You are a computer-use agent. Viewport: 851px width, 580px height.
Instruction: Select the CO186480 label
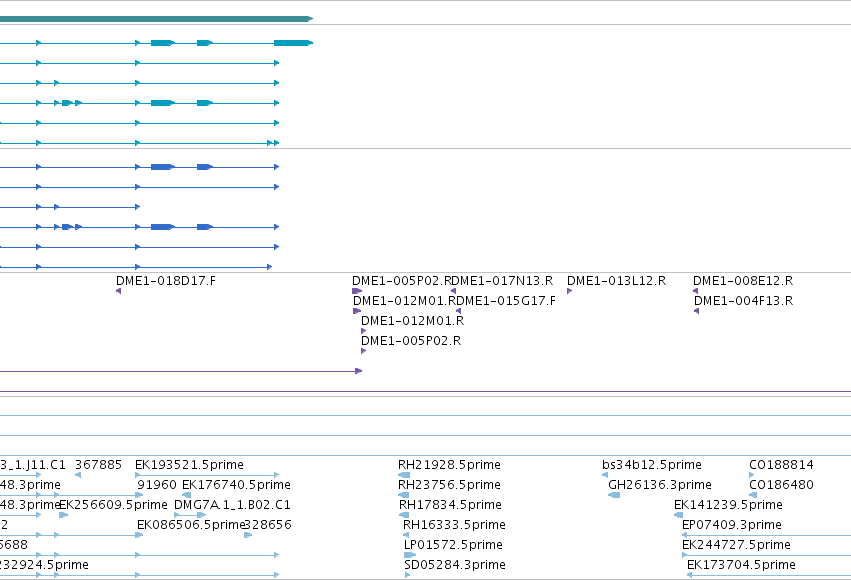click(x=782, y=485)
